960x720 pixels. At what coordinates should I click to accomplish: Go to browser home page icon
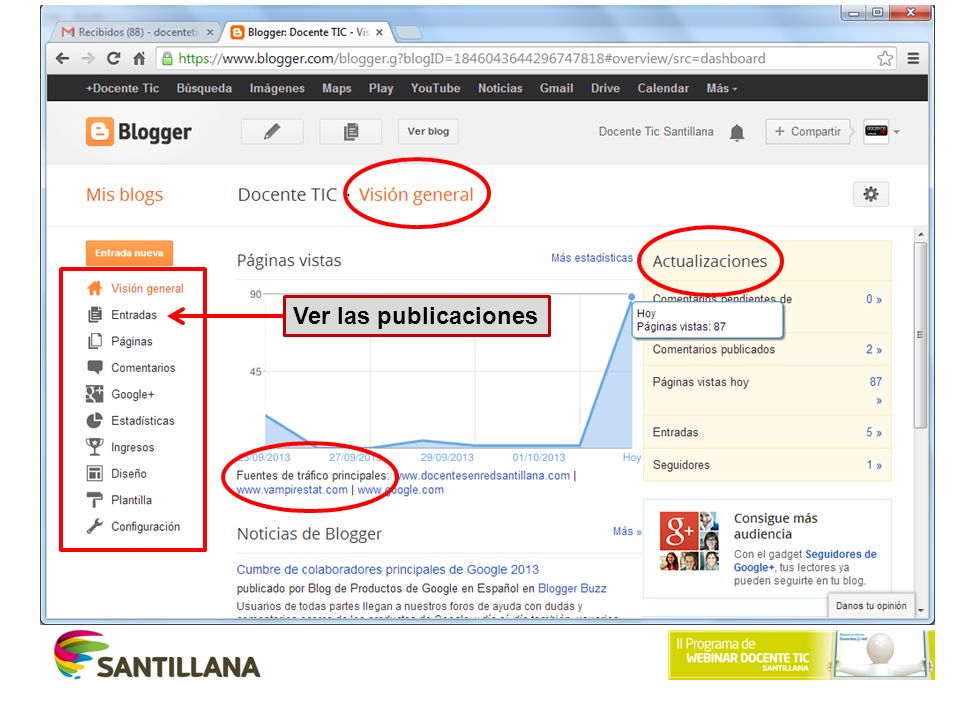140,59
